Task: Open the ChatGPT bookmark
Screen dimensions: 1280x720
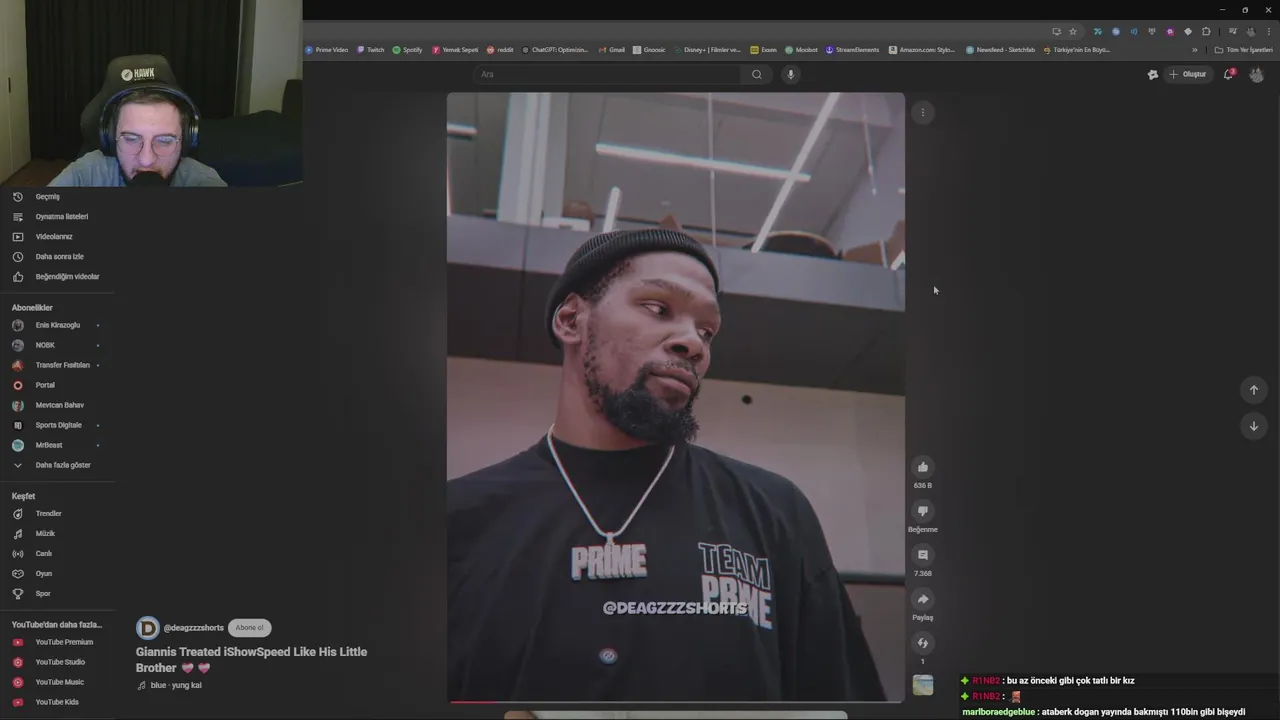Action: 556,50
